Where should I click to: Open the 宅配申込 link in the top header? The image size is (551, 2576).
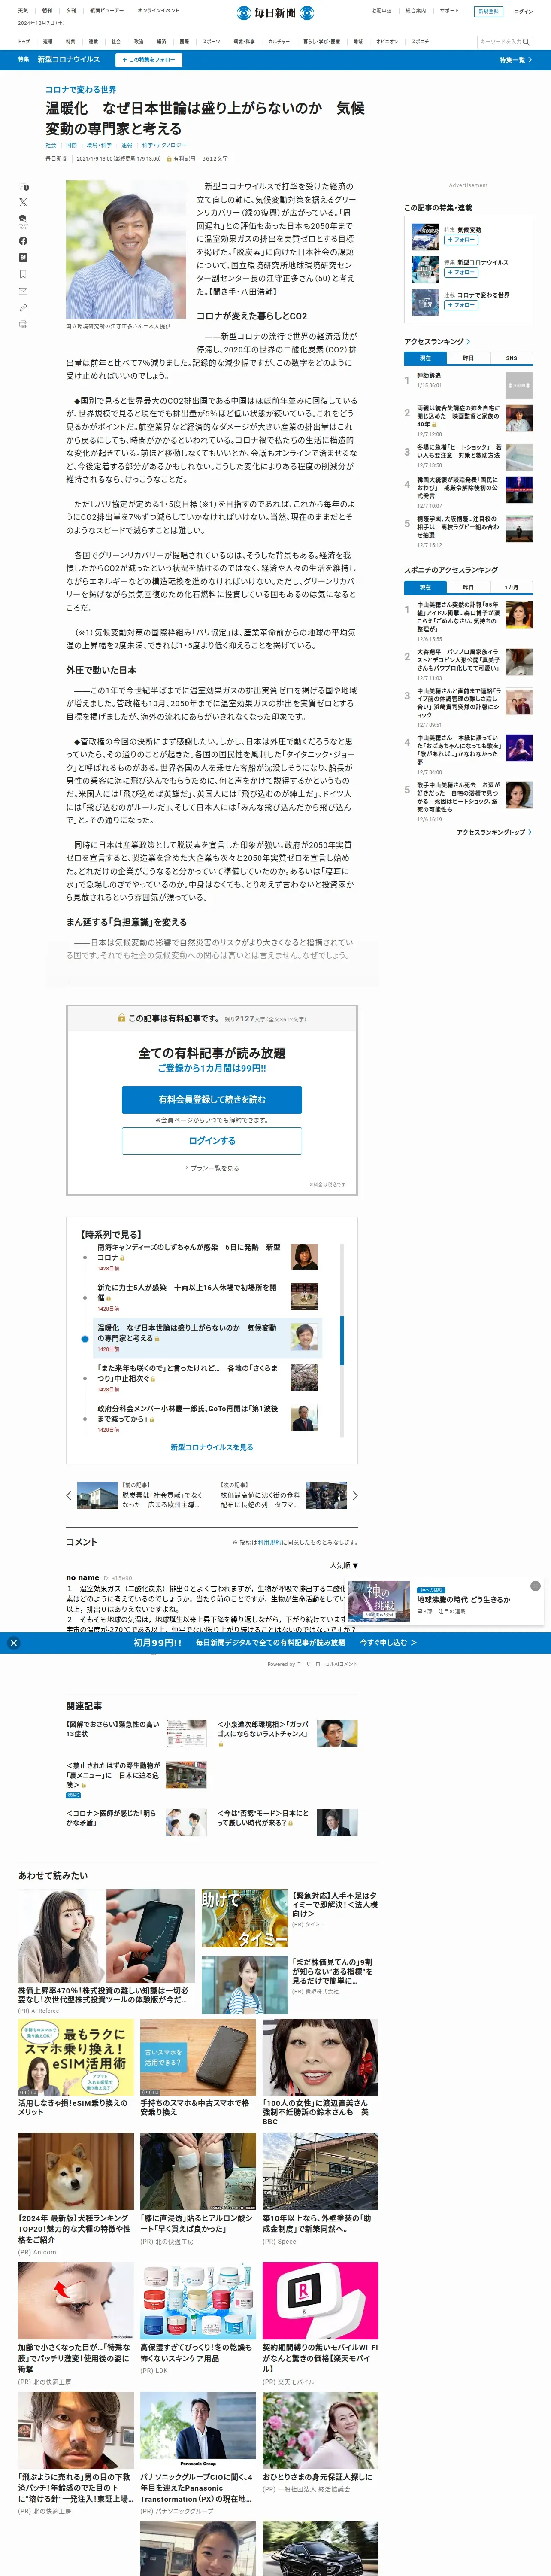381,11
